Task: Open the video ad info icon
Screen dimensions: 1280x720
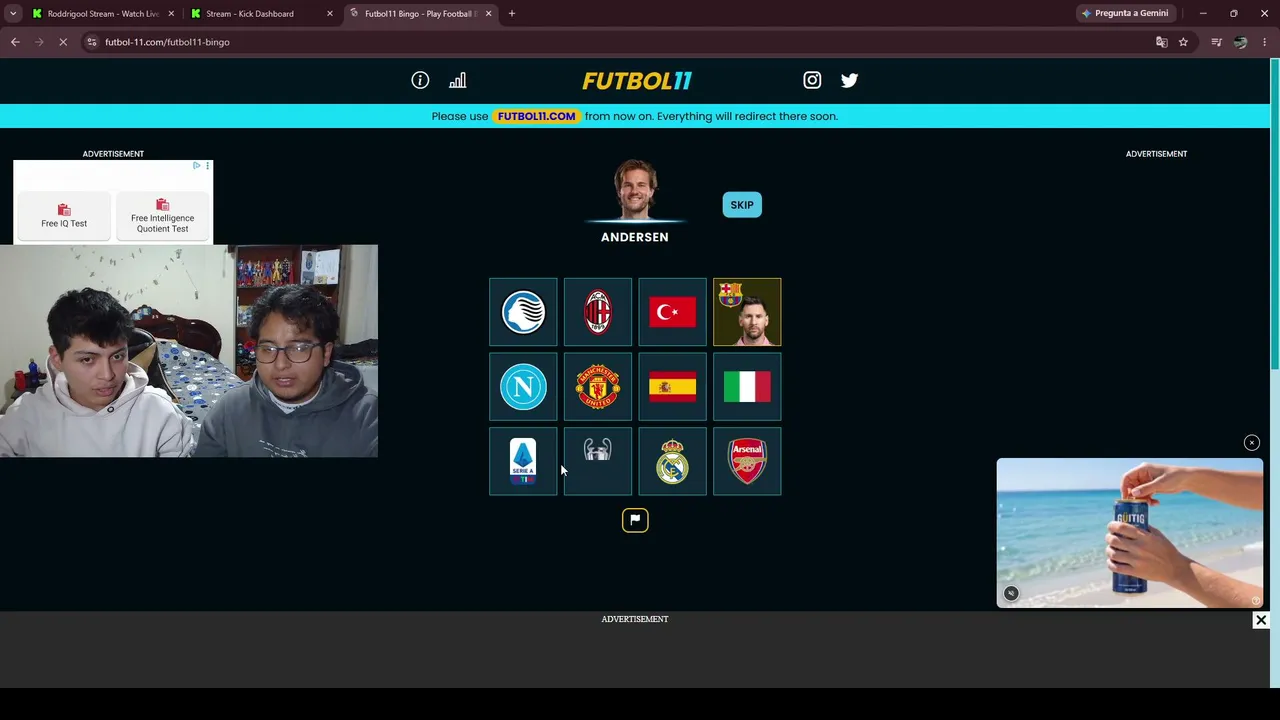Action: (1256, 601)
